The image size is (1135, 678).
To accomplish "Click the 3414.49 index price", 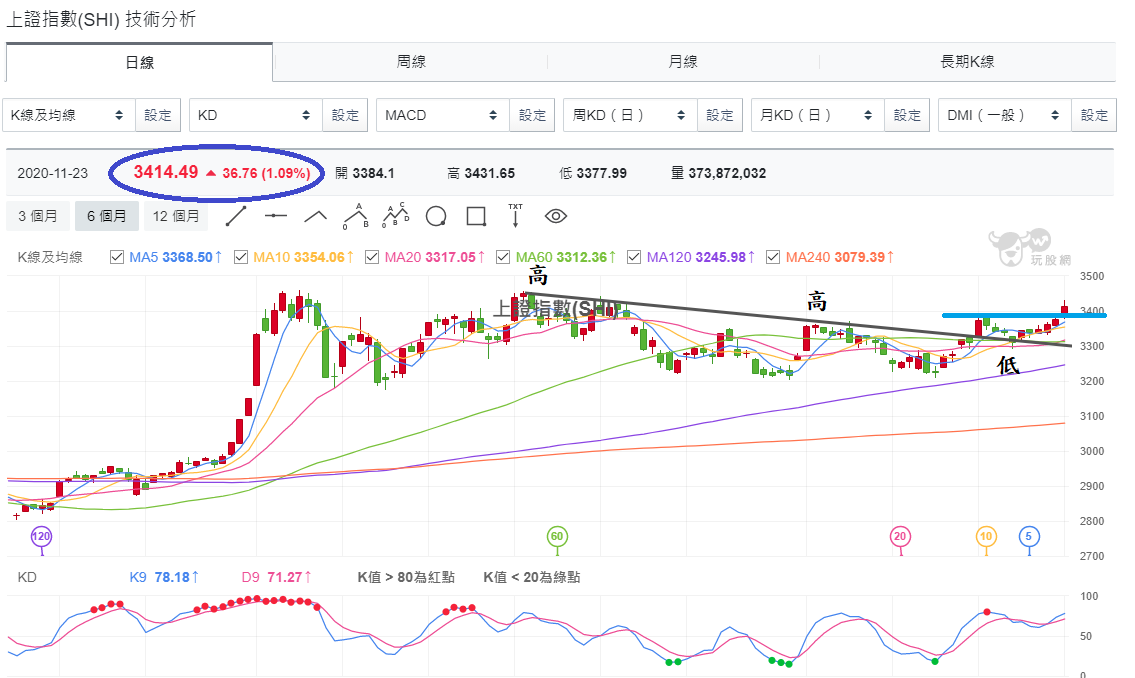I will click(x=166, y=172).
